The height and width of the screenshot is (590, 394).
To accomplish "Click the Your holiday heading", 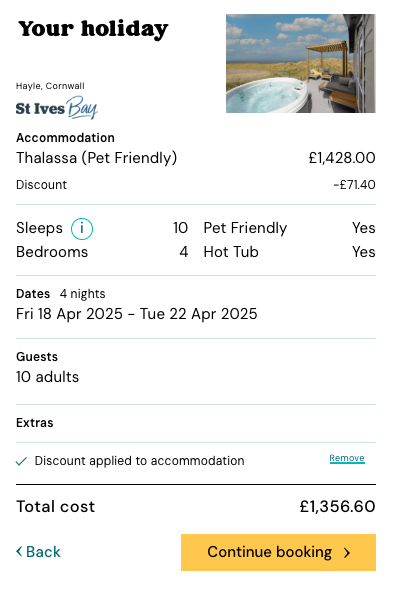I will click(93, 29).
